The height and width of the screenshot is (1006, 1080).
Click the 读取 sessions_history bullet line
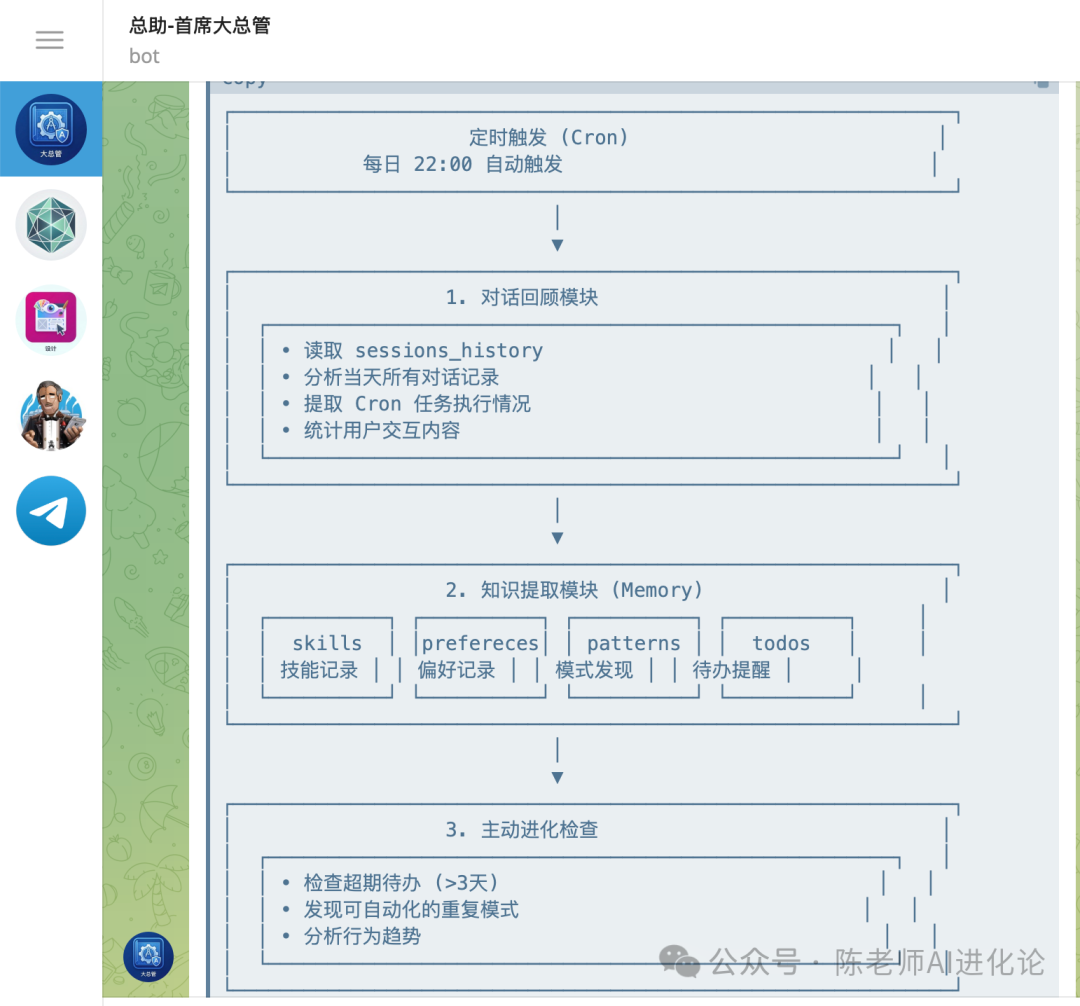(423, 350)
